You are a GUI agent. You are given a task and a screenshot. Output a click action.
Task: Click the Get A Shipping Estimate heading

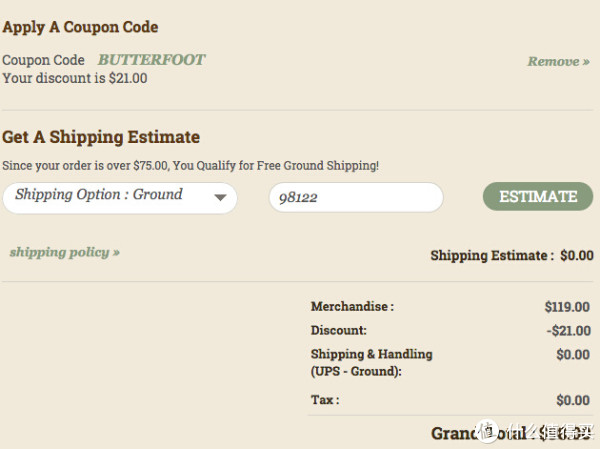(101, 137)
